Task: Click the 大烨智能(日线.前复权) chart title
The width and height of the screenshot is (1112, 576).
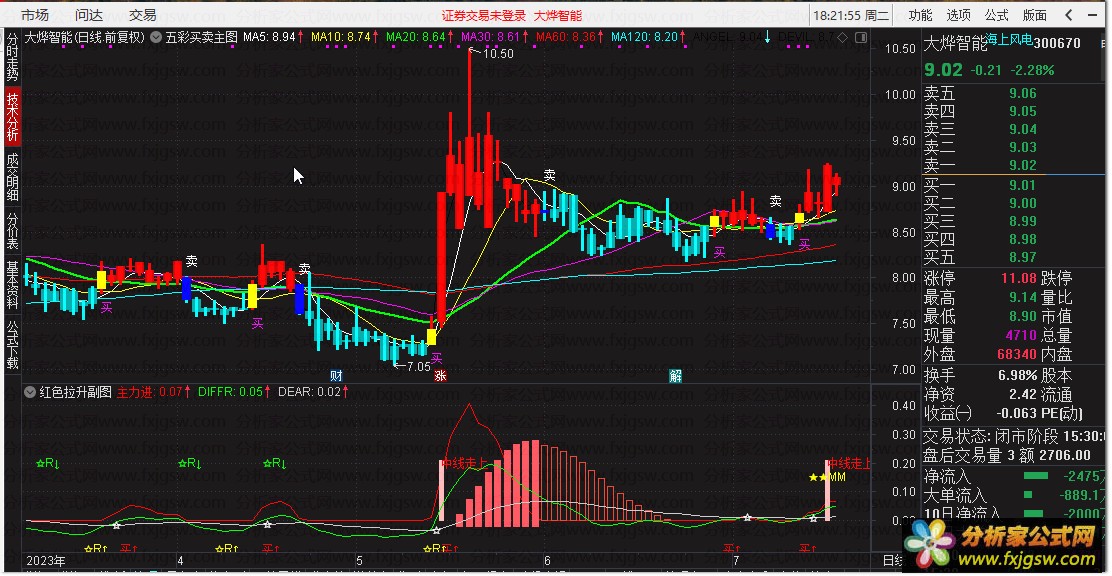Action: point(84,38)
